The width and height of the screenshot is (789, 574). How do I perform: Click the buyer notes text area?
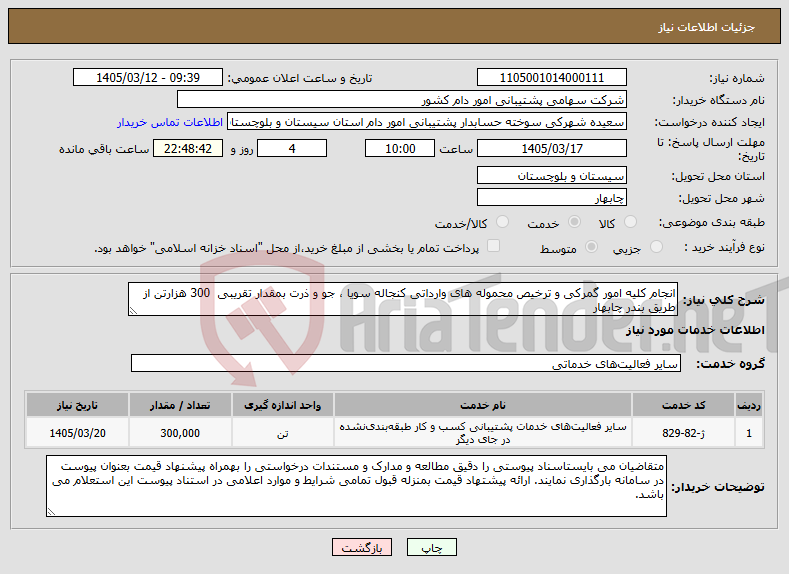(356, 486)
